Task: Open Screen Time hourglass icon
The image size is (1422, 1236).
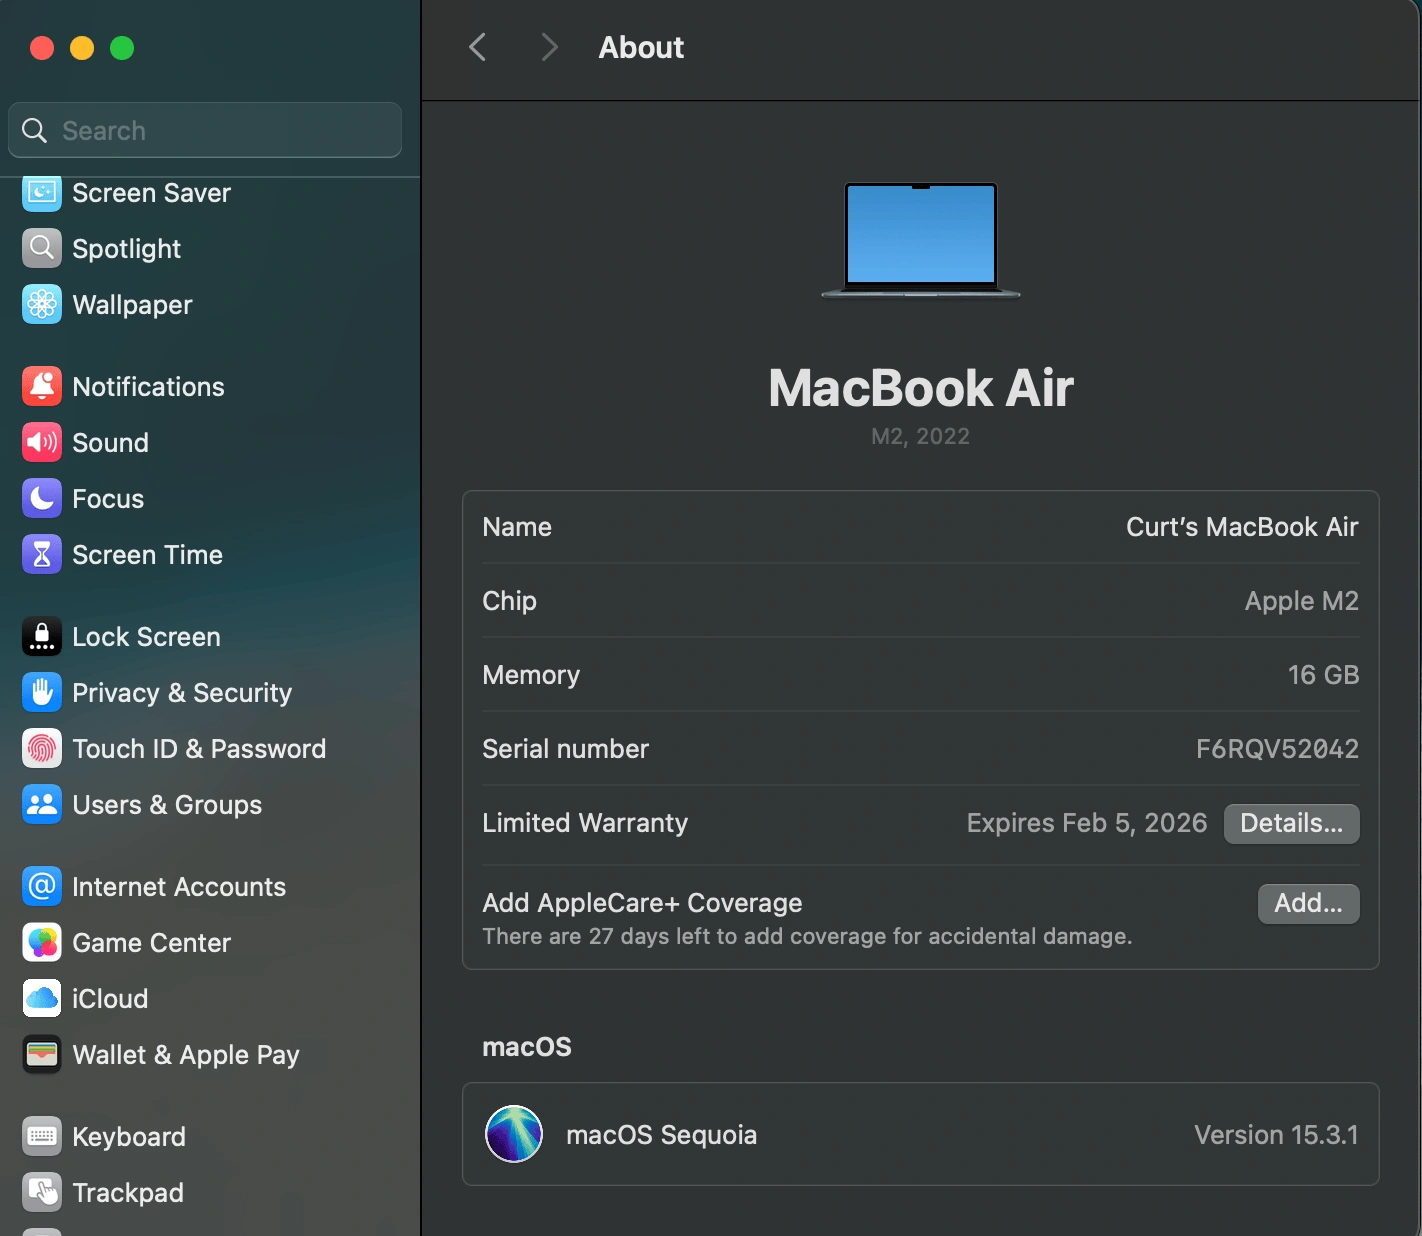Action: 42,555
